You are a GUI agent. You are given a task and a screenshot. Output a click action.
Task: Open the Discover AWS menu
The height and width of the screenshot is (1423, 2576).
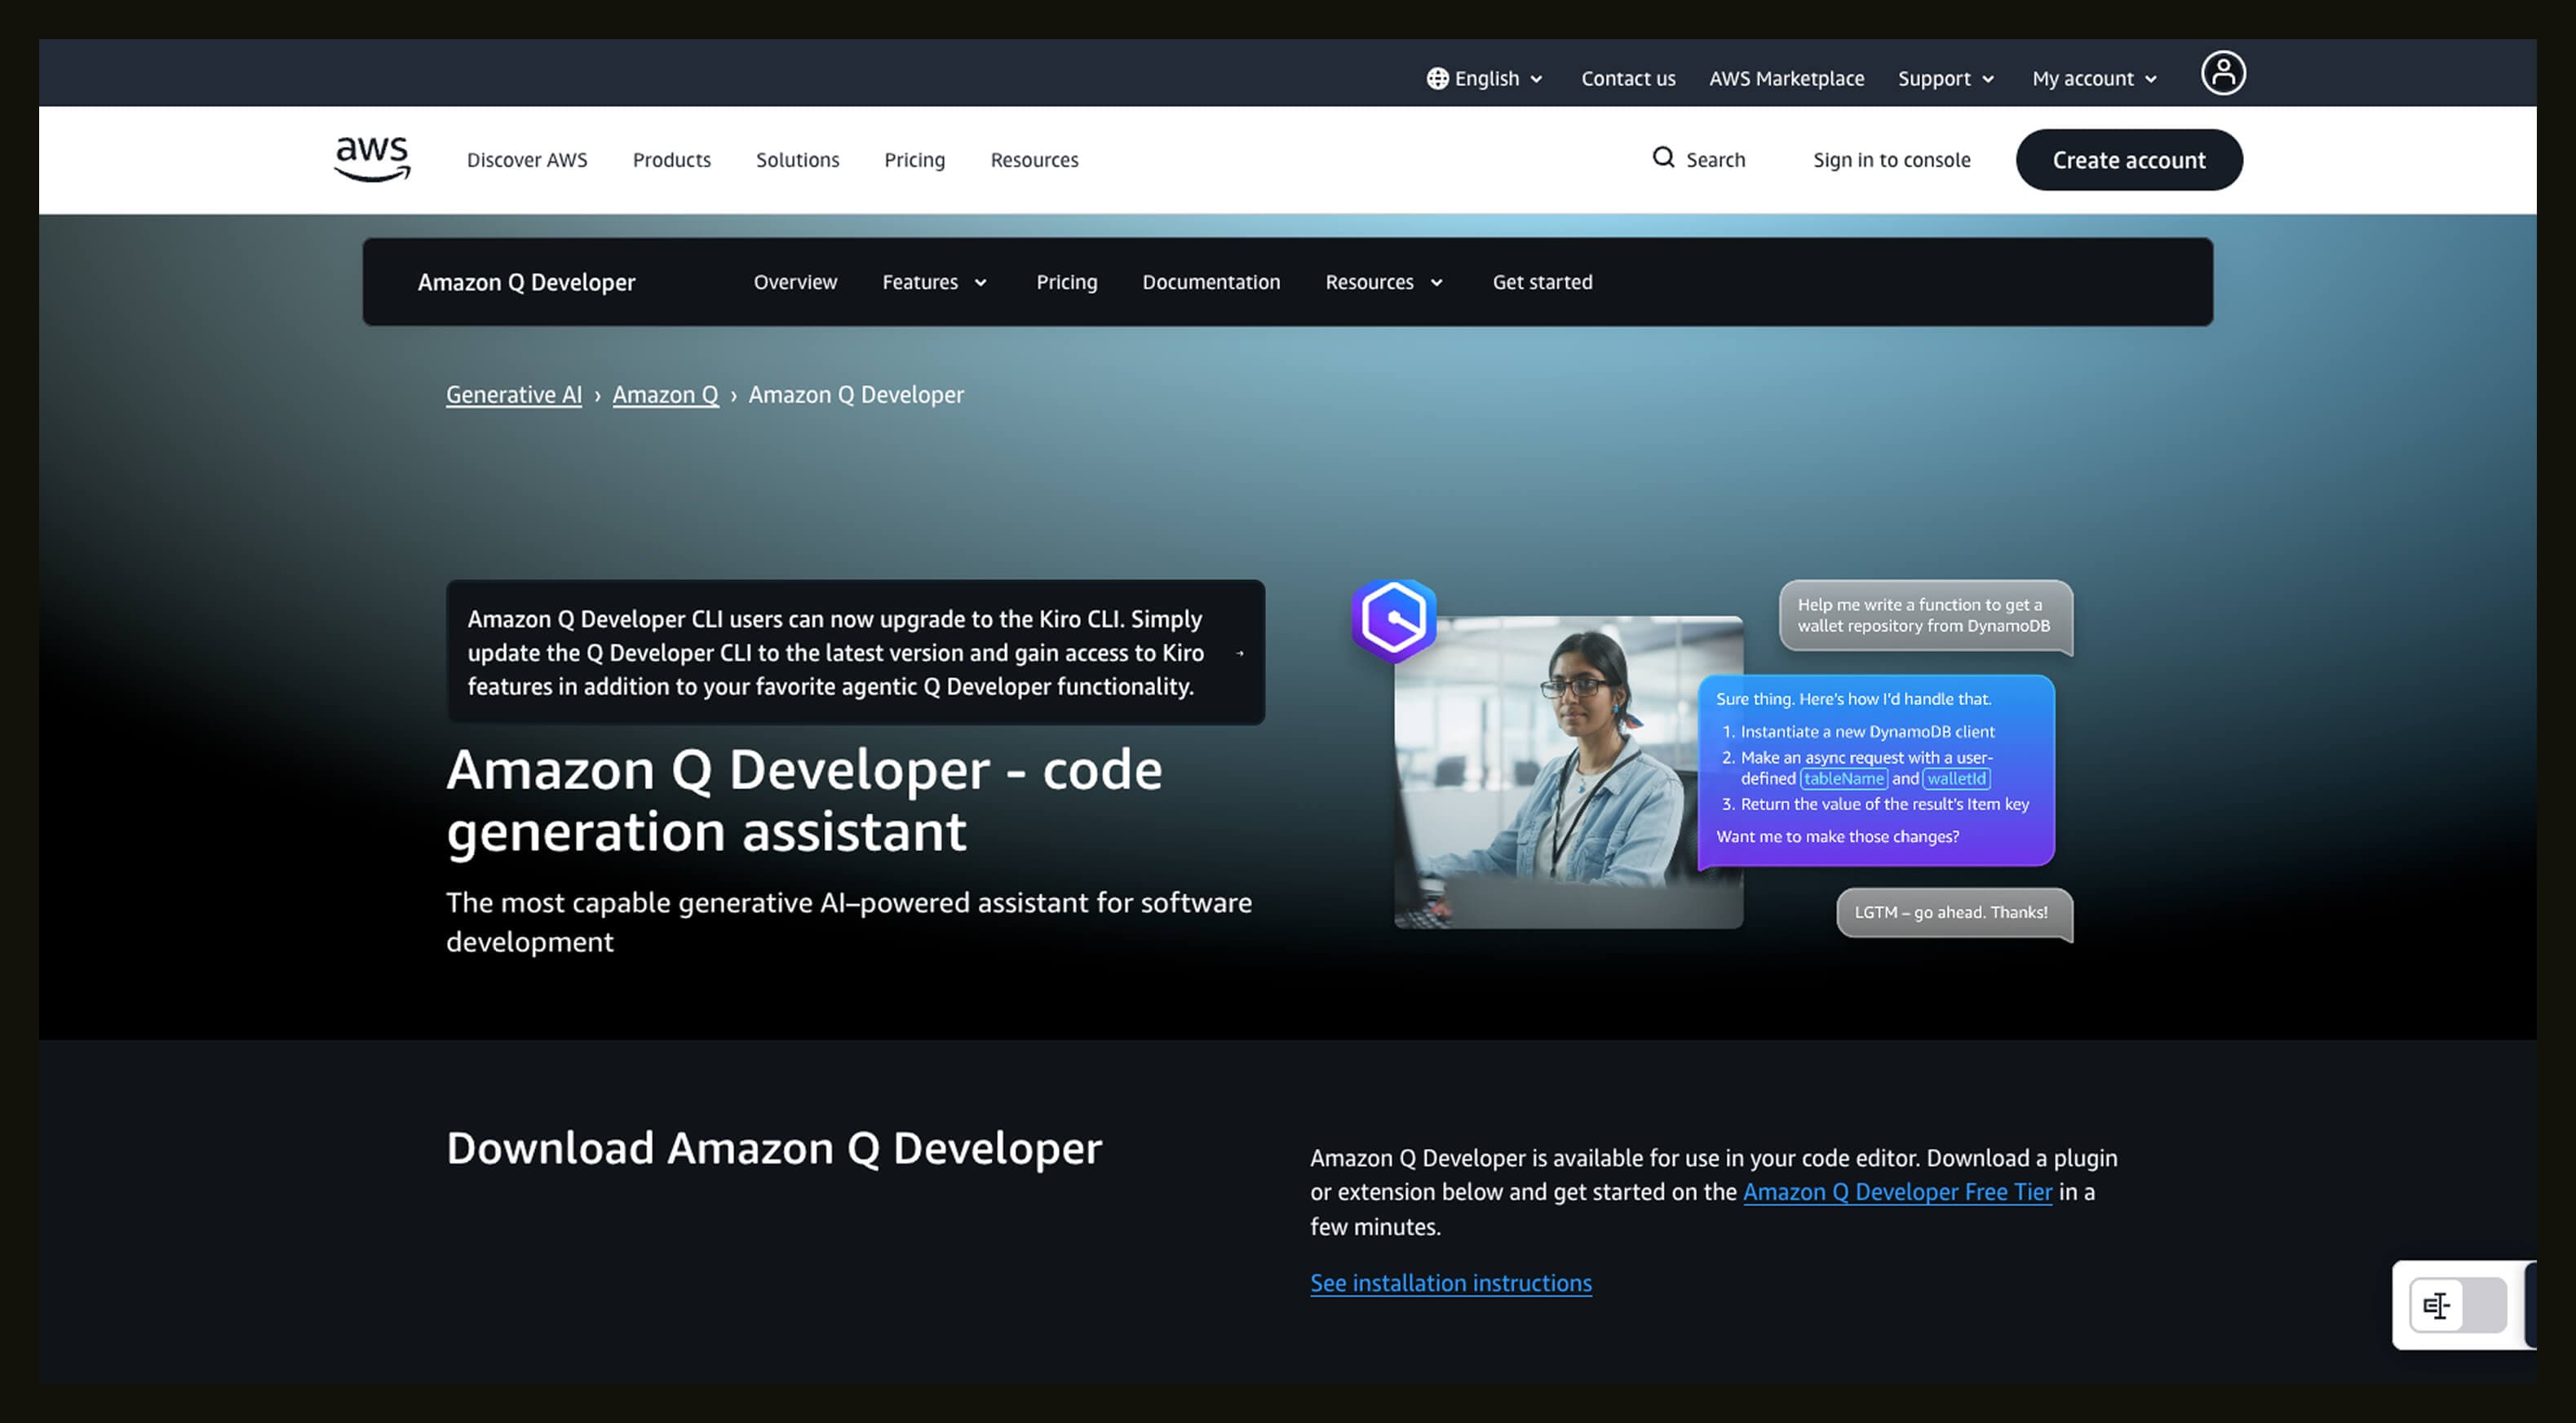point(527,160)
